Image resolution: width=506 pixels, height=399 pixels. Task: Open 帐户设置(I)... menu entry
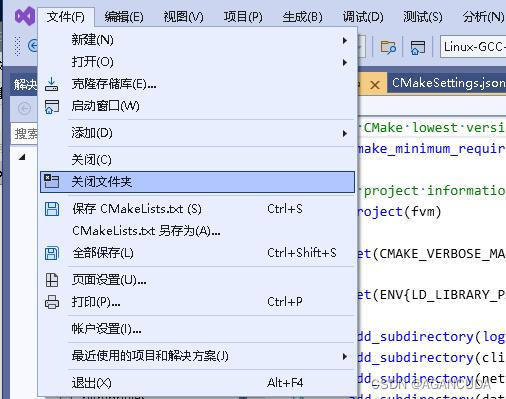[x=197, y=329]
